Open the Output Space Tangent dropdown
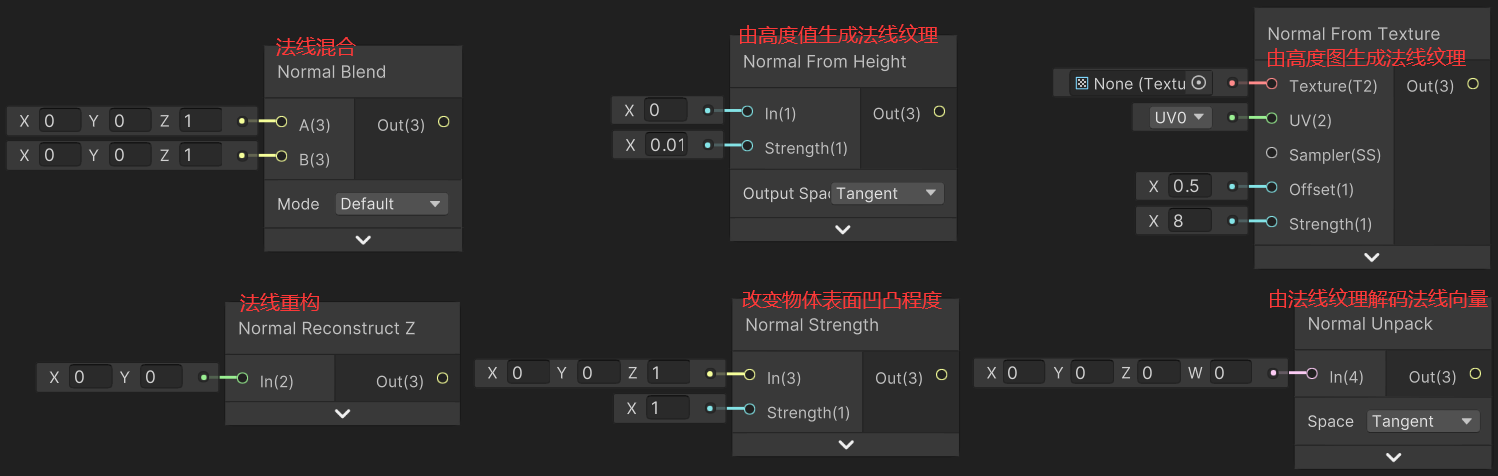This screenshot has height=476, width=1498. pyautogui.click(x=887, y=193)
